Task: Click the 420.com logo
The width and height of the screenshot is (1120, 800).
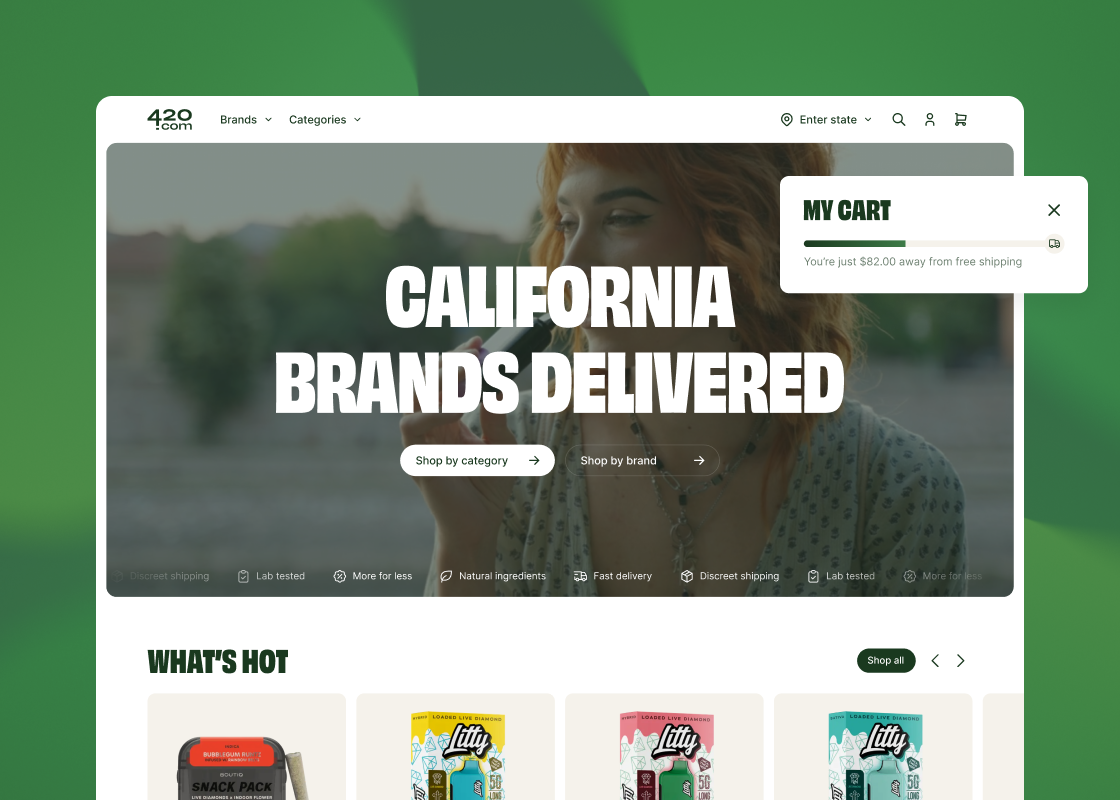Action: 169,119
